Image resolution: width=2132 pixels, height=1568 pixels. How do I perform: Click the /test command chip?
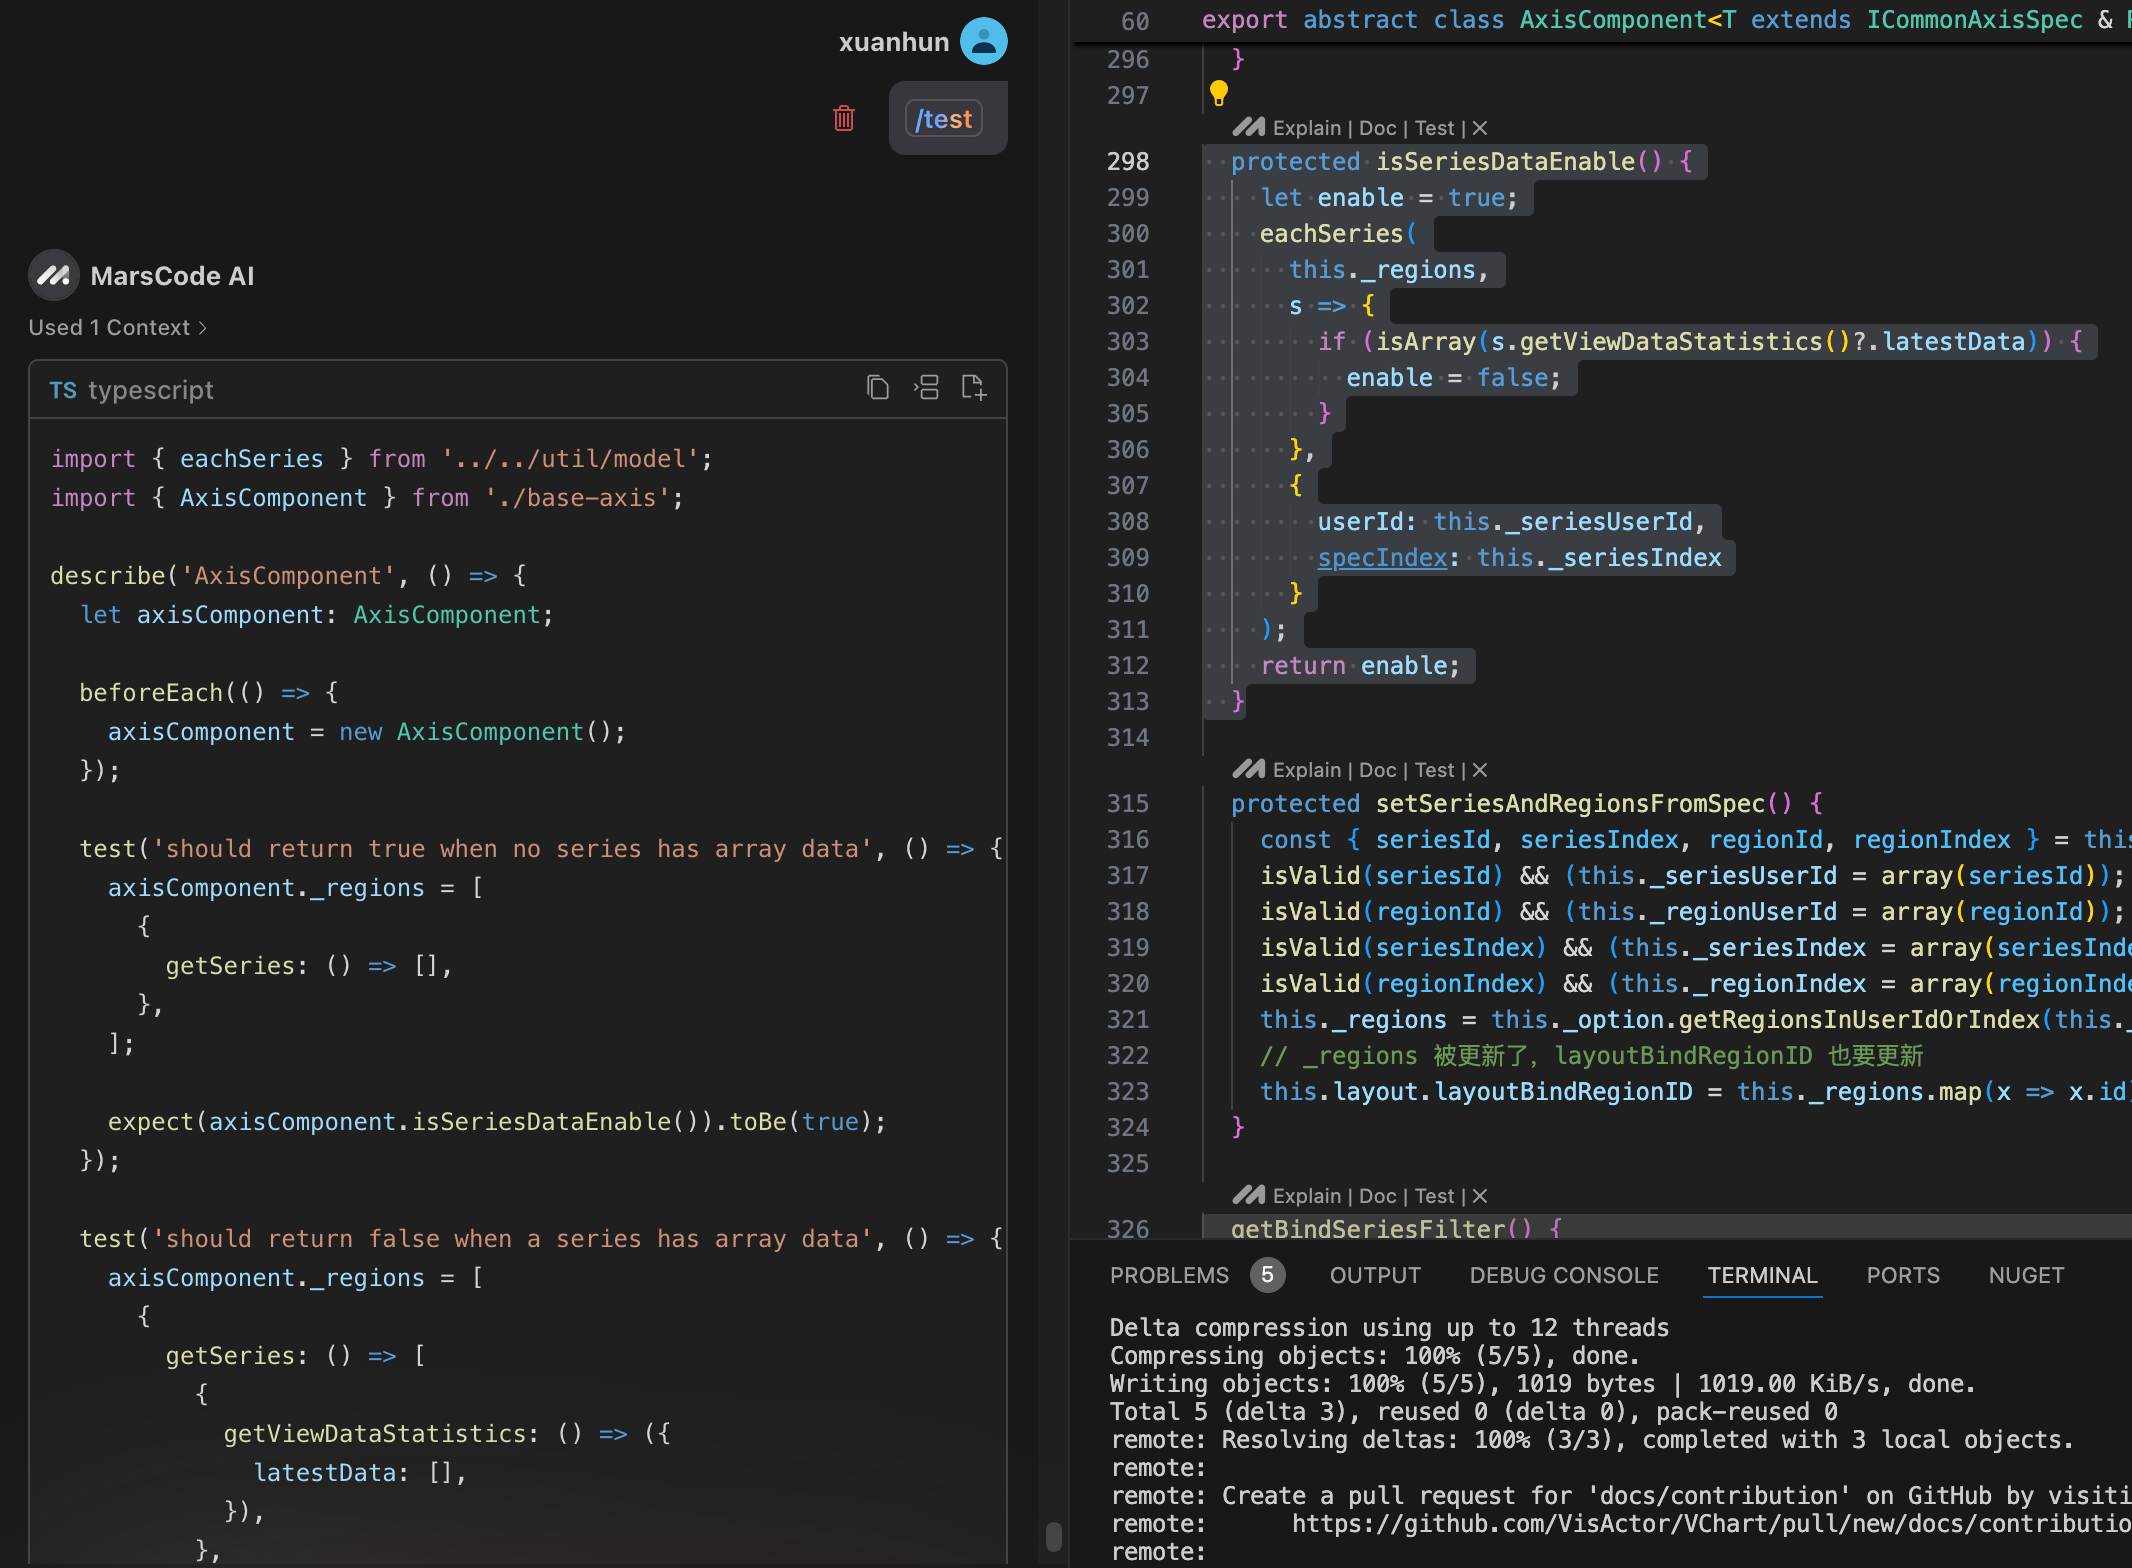[943, 119]
